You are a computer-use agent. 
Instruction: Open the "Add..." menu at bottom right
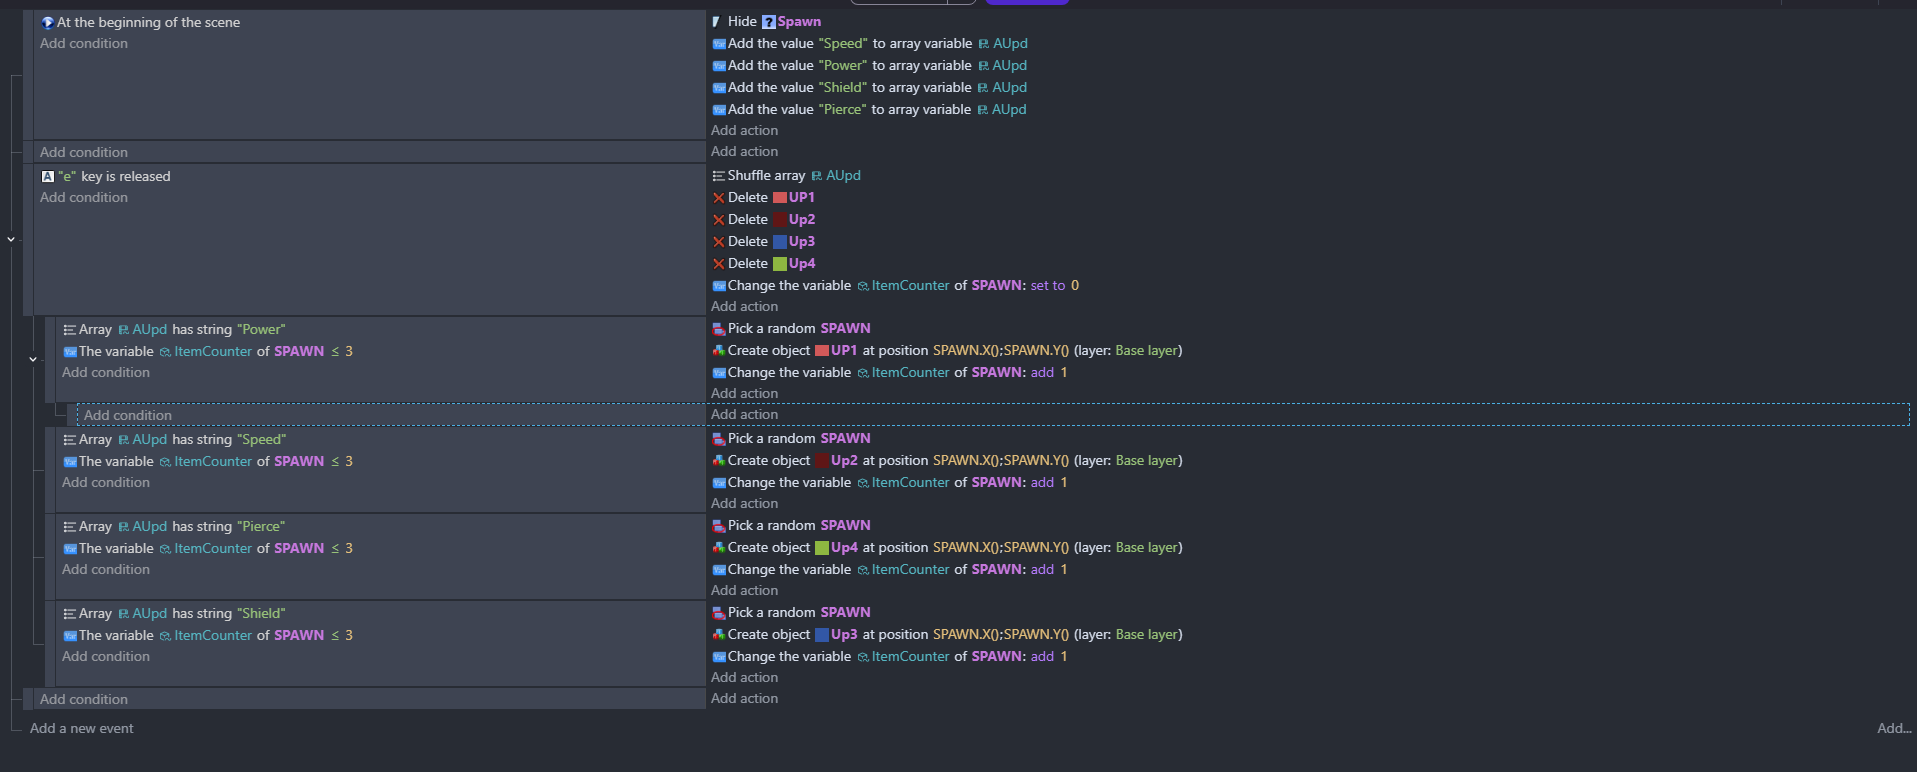[x=1893, y=728]
